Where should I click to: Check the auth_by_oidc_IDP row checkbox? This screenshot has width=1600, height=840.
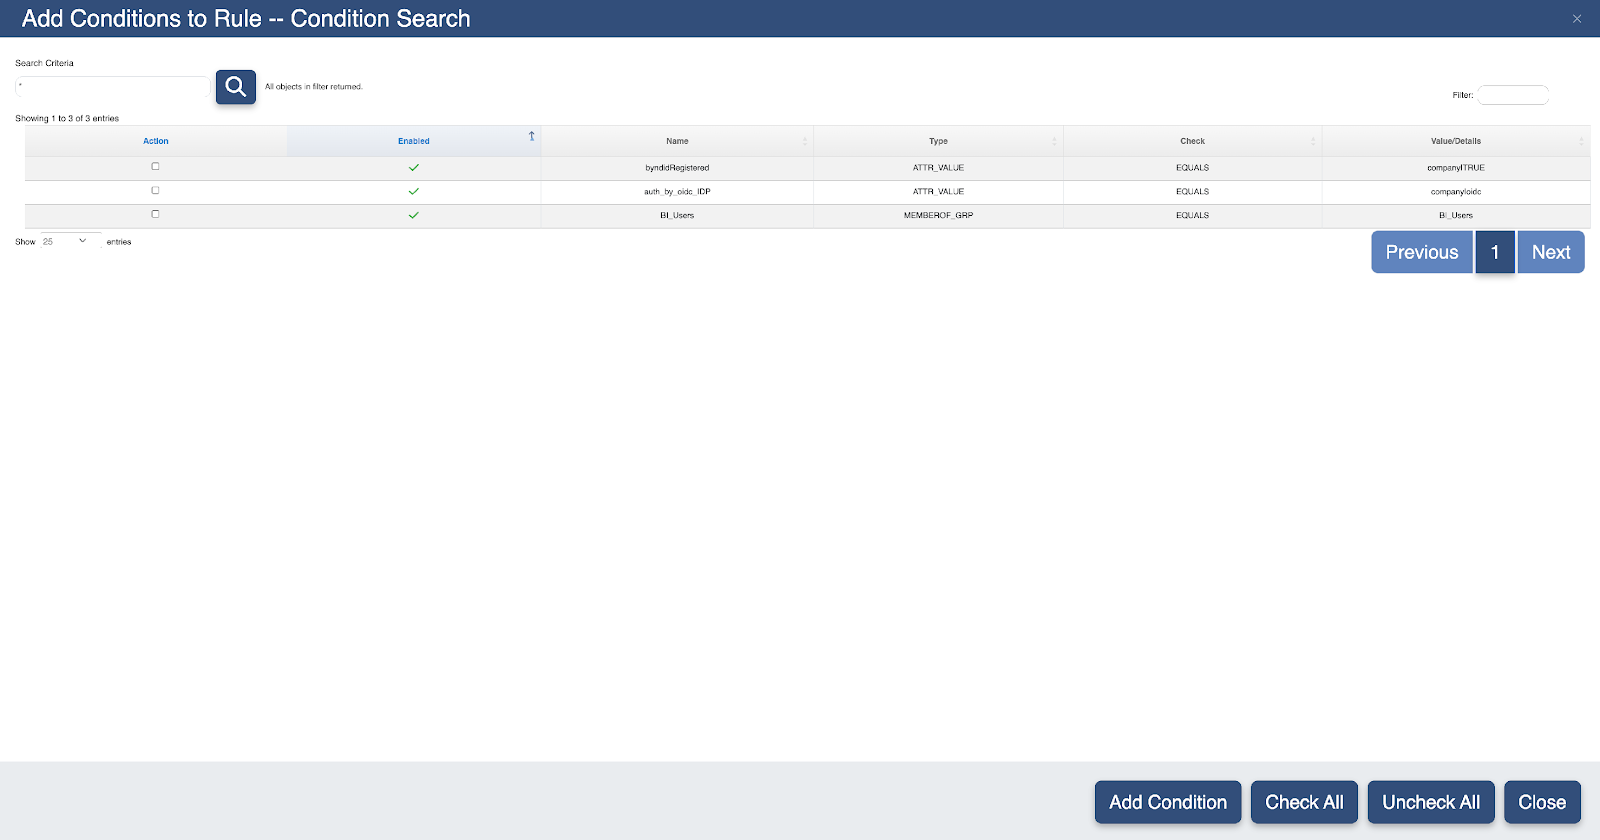click(x=155, y=191)
